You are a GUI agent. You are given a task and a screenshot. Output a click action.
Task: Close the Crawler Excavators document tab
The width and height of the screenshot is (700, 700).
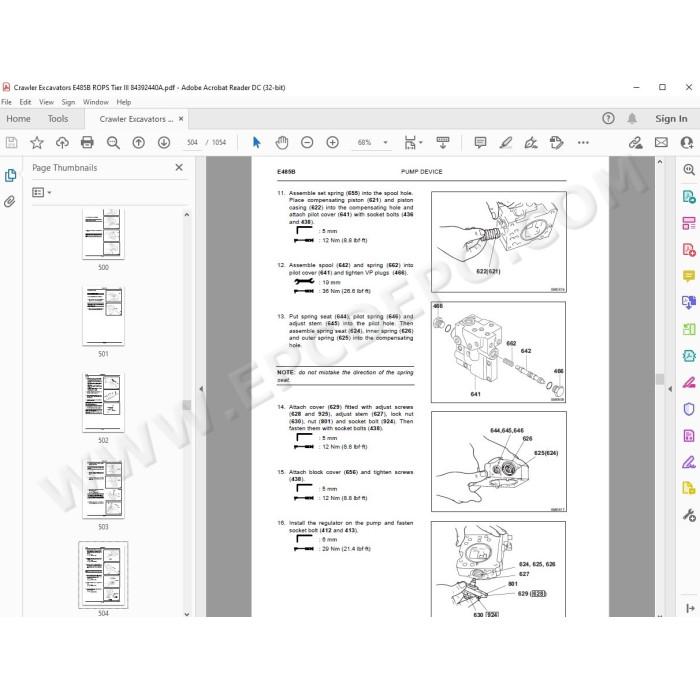181,119
